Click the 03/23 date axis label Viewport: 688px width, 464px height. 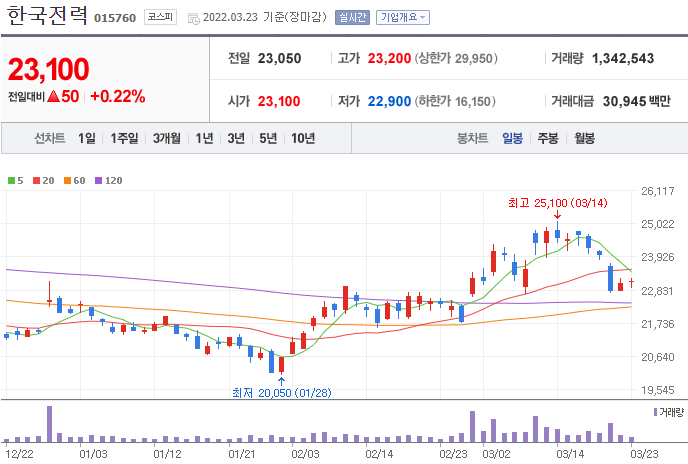tap(644, 454)
